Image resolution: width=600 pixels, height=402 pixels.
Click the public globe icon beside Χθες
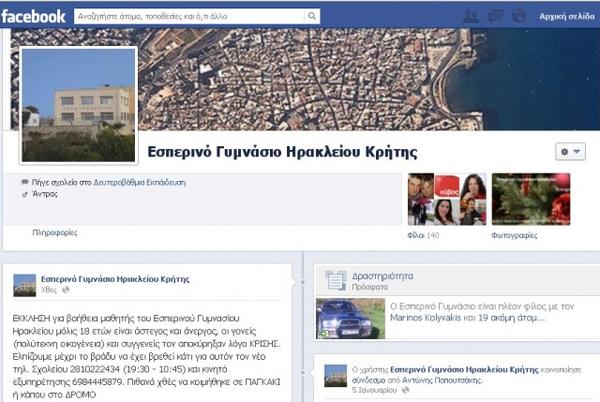[x=66, y=290]
